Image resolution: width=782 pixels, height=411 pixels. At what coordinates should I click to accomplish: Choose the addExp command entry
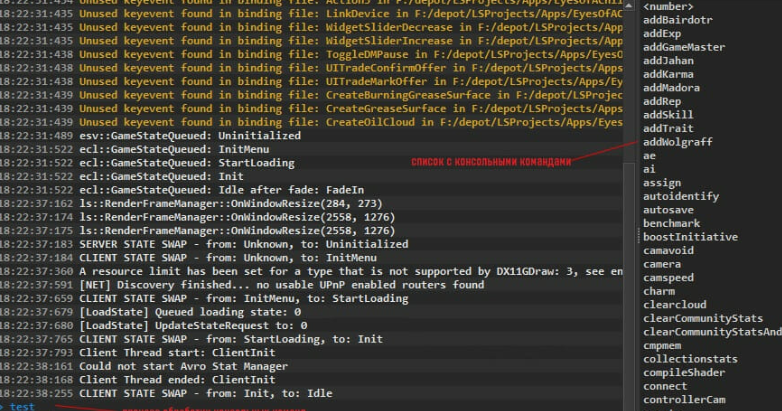pyautogui.click(x=663, y=34)
